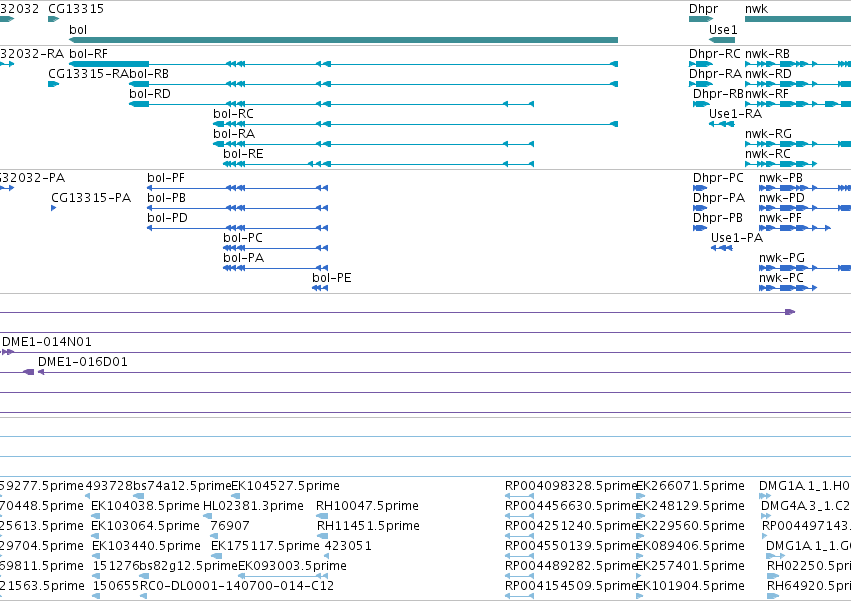This screenshot has height=601, width=851.
Task: Click DME1-016D01 clone label
Action: (83, 362)
